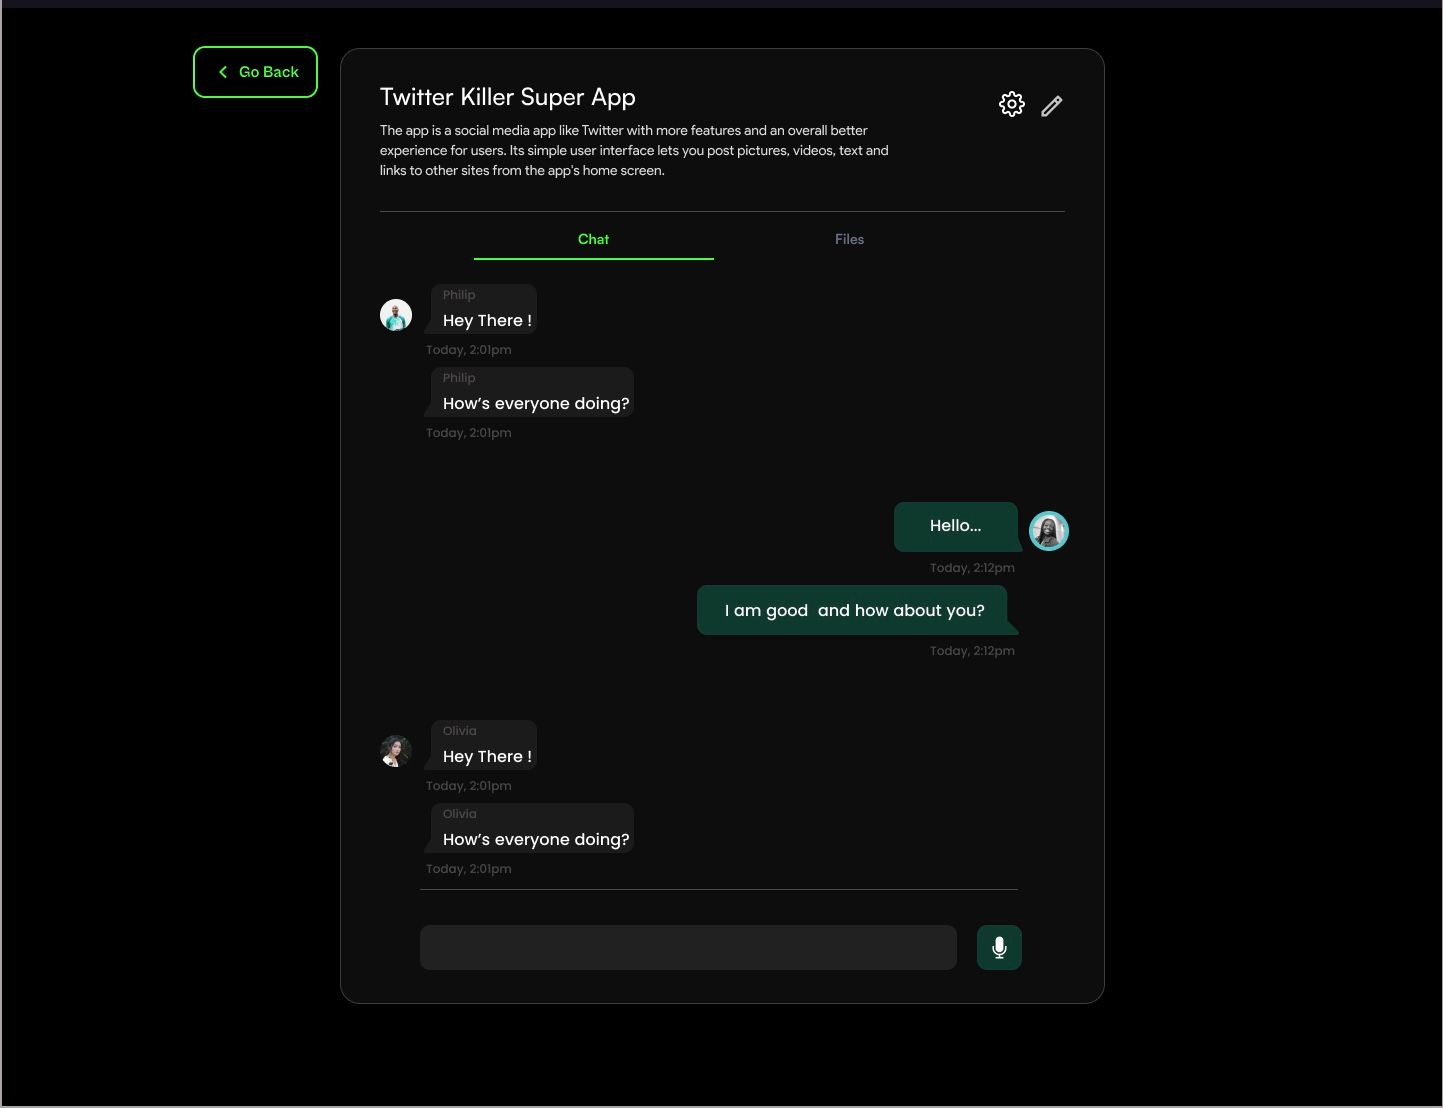The width and height of the screenshot is (1443, 1108).
Task: Select Philip's "How's everyone doing?" message
Action: click(x=532, y=392)
